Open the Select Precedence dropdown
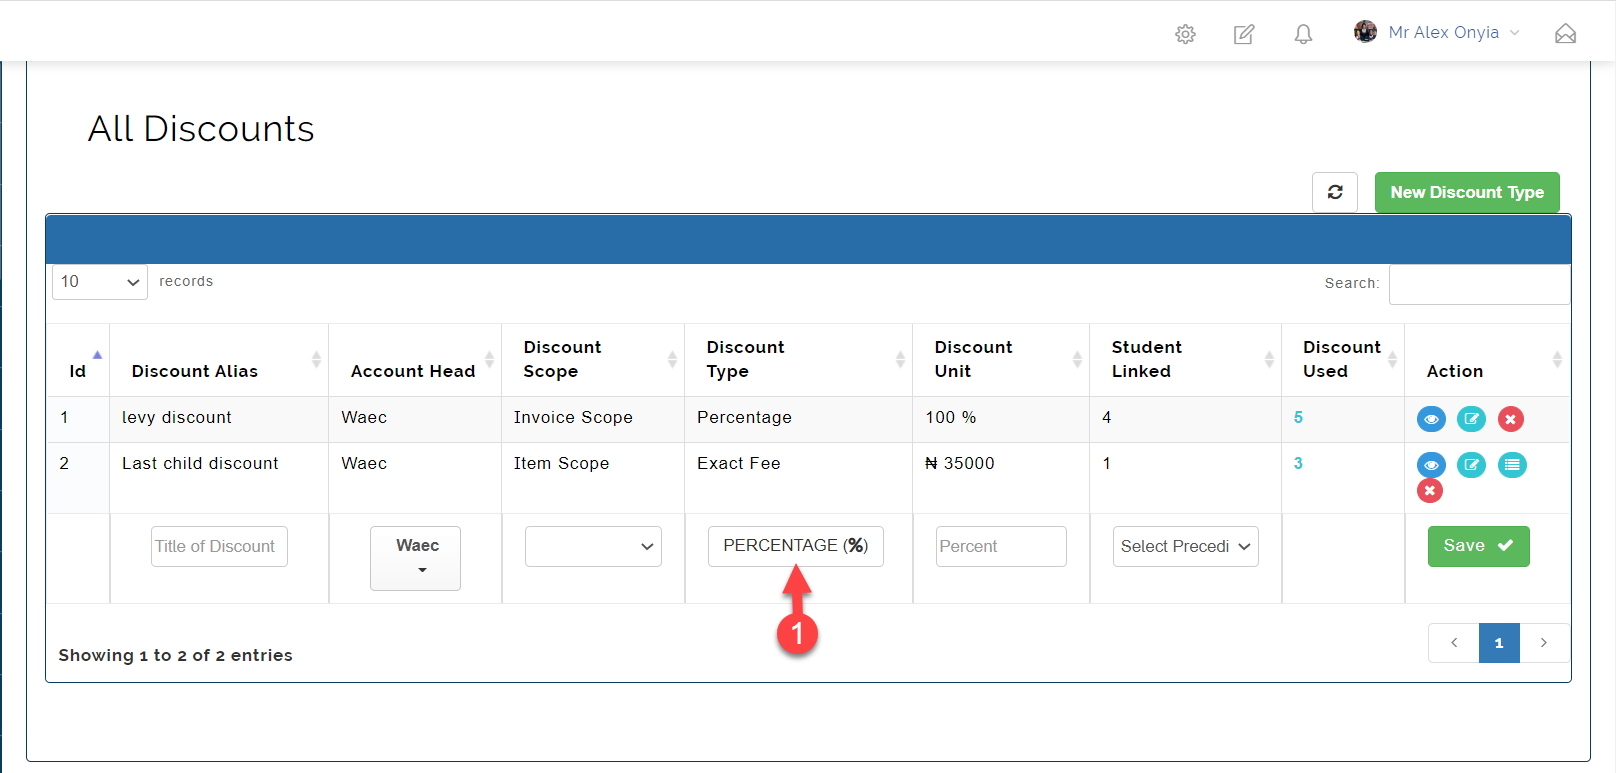The height and width of the screenshot is (773, 1616). [x=1185, y=546]
